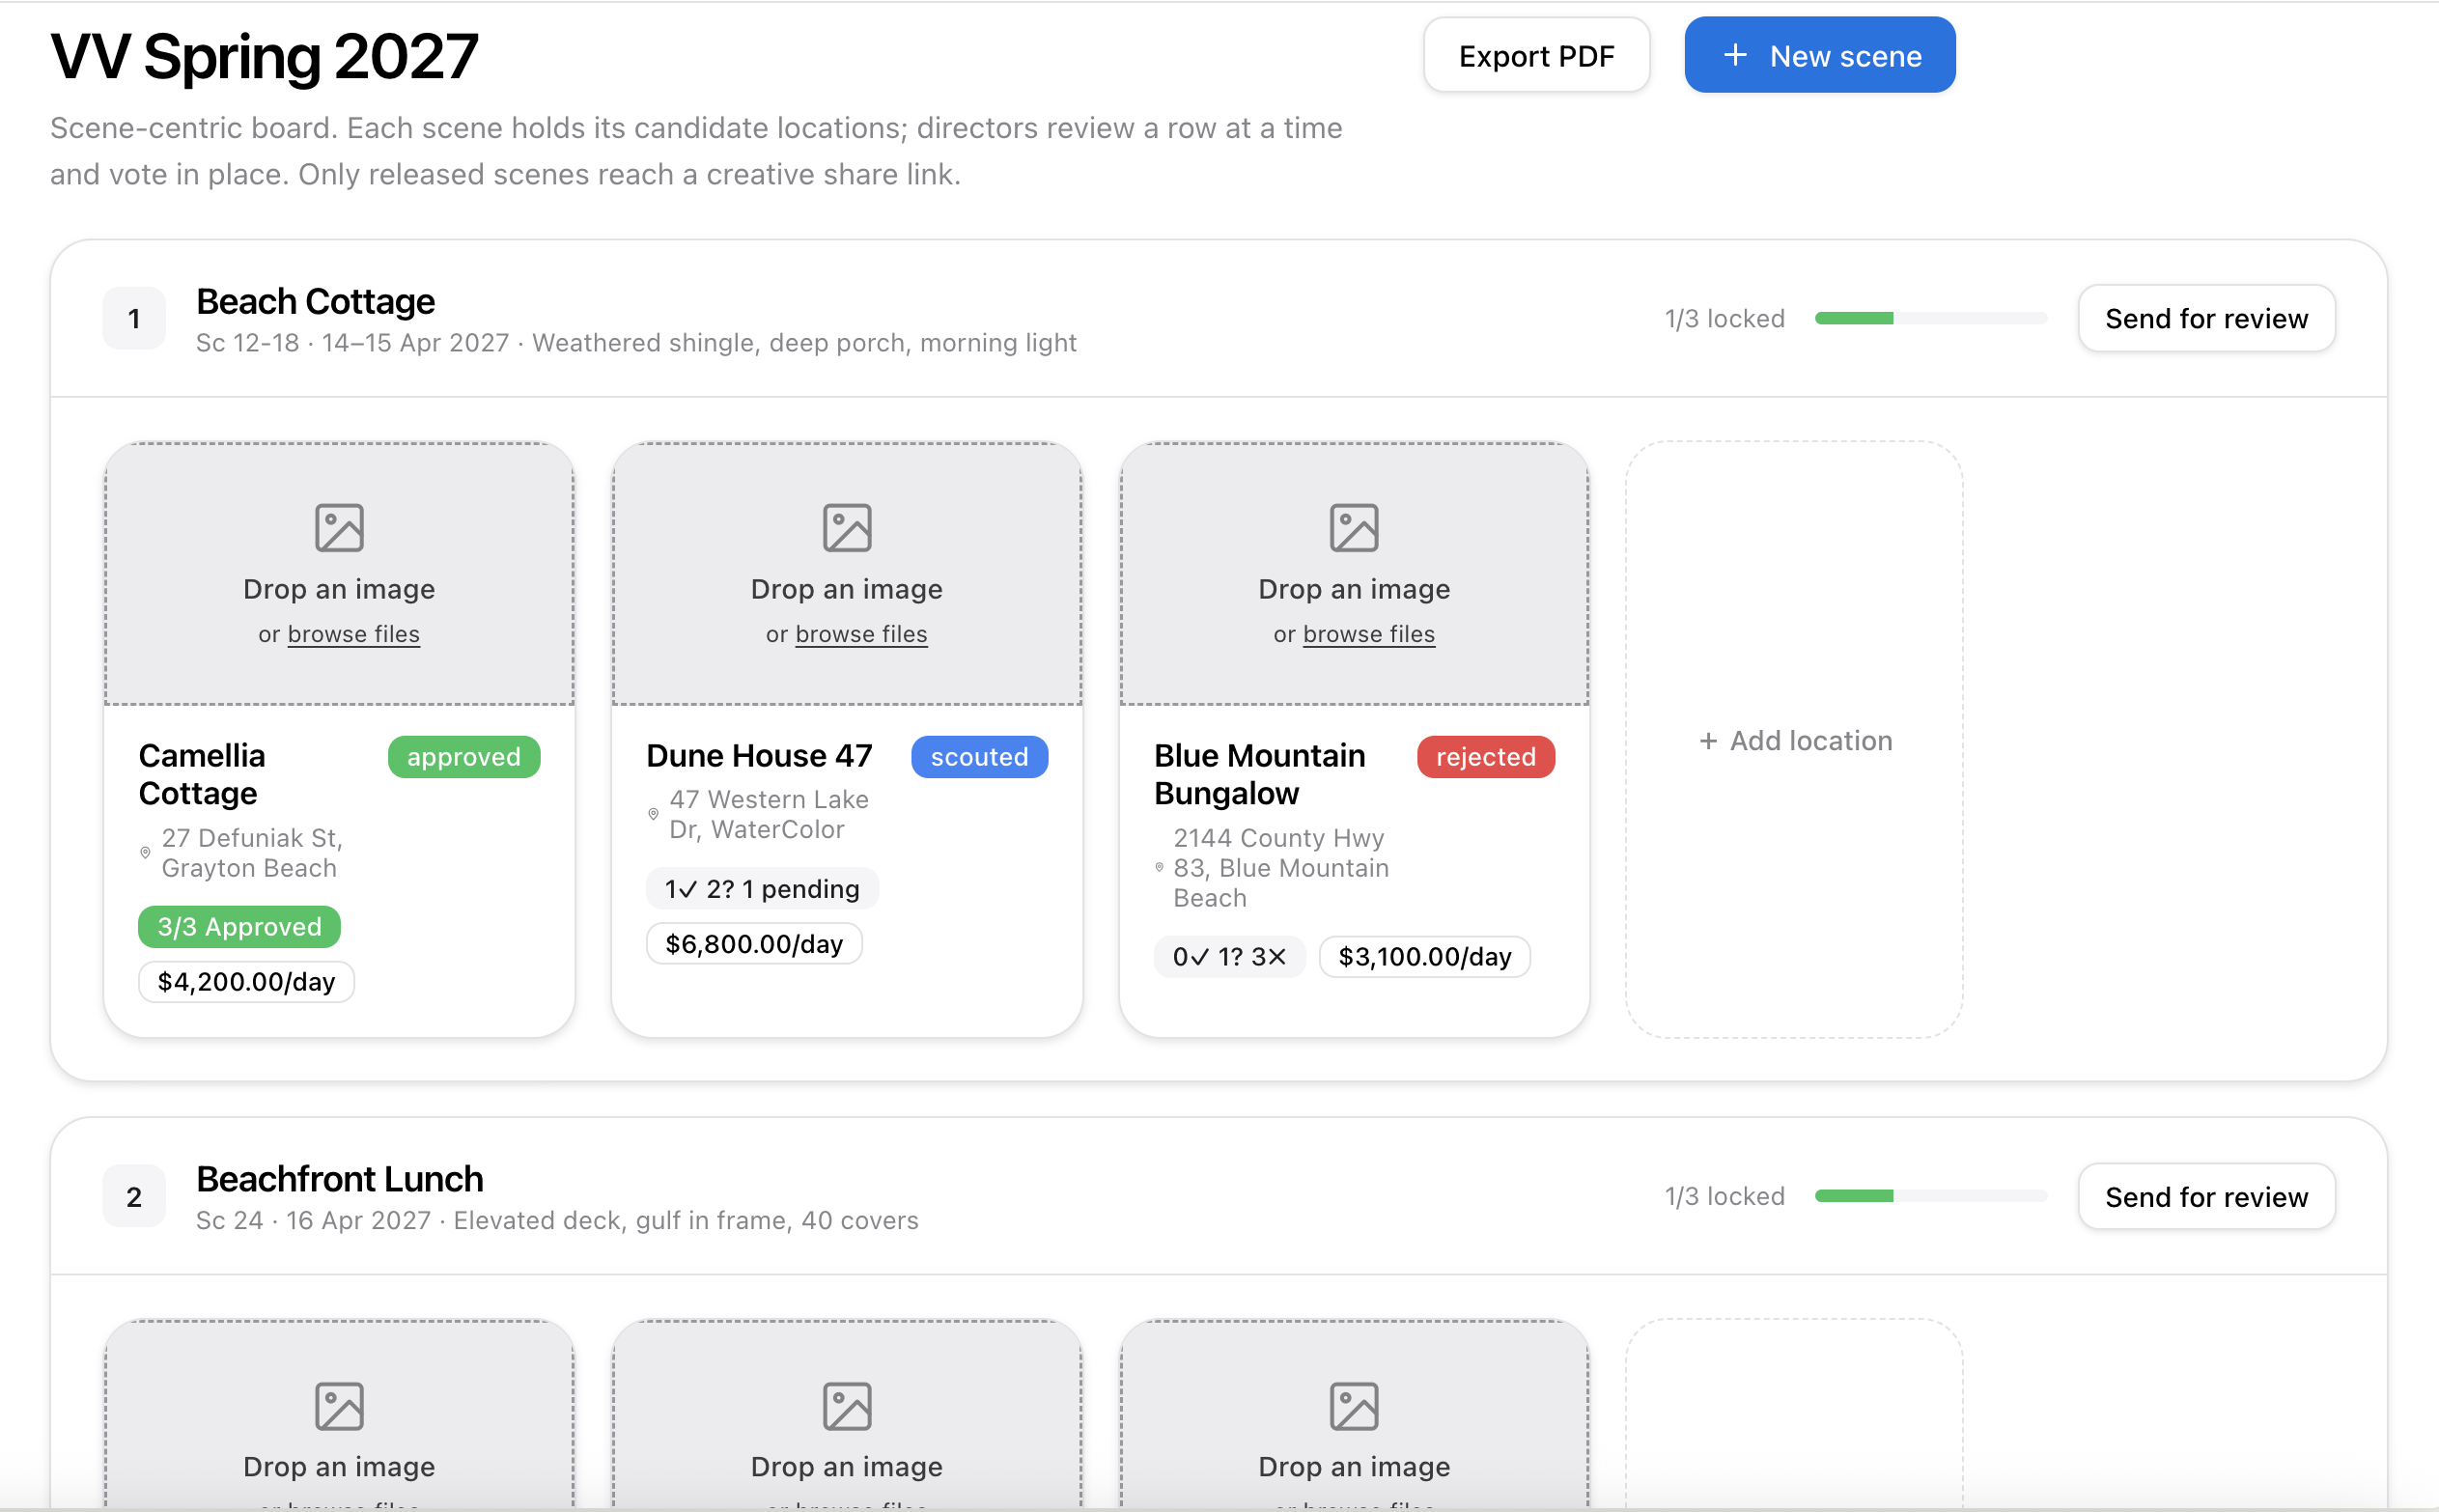The image size is (2439, 1512).
Task: Click the Dune House 47 title
Action: point(759,756)
